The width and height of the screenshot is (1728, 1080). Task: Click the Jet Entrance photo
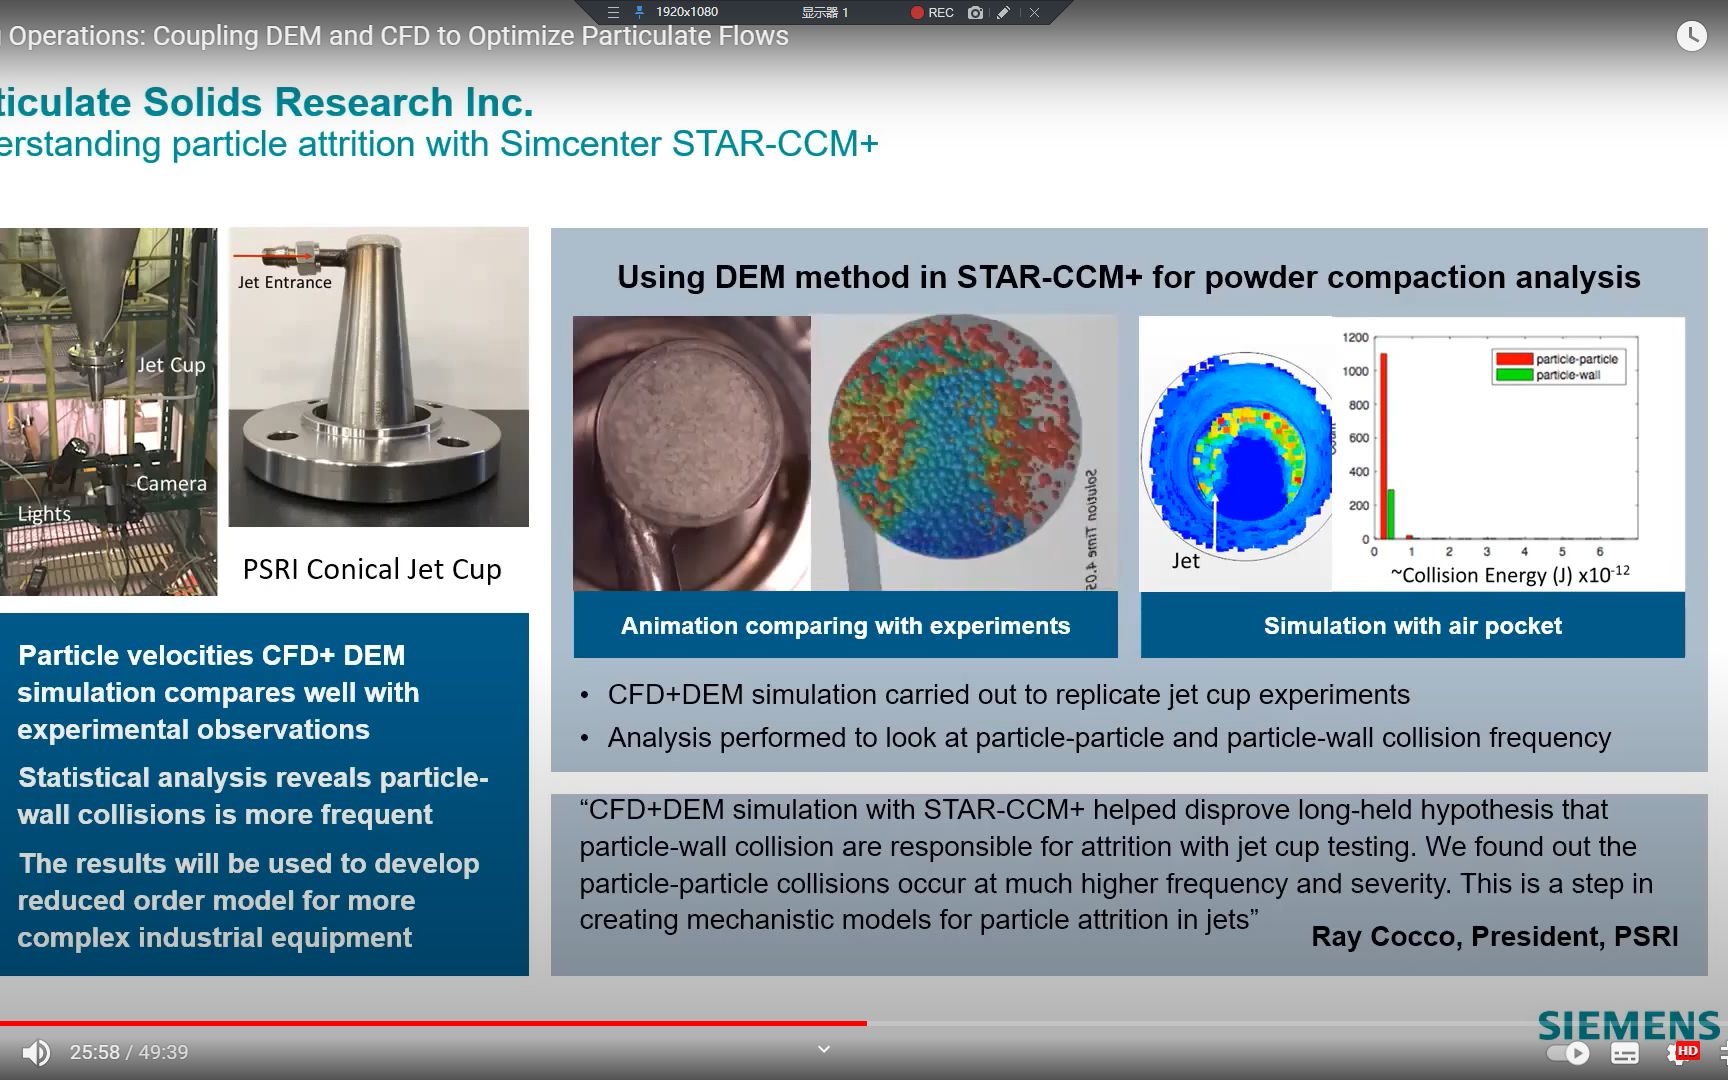379,377
